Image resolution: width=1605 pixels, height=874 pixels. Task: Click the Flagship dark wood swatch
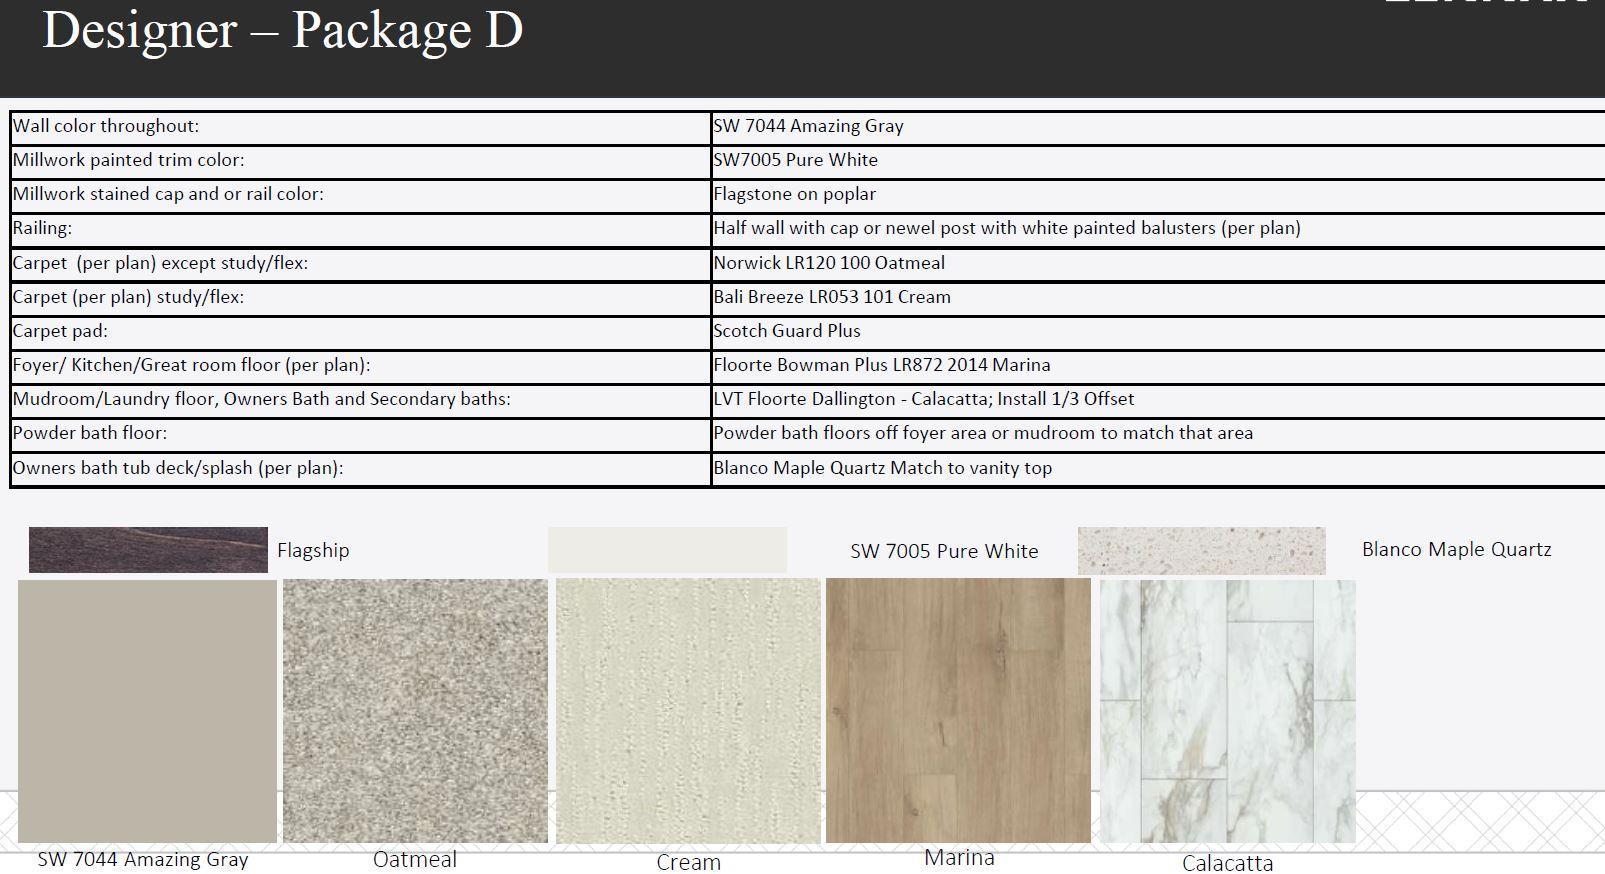[148, 550]
